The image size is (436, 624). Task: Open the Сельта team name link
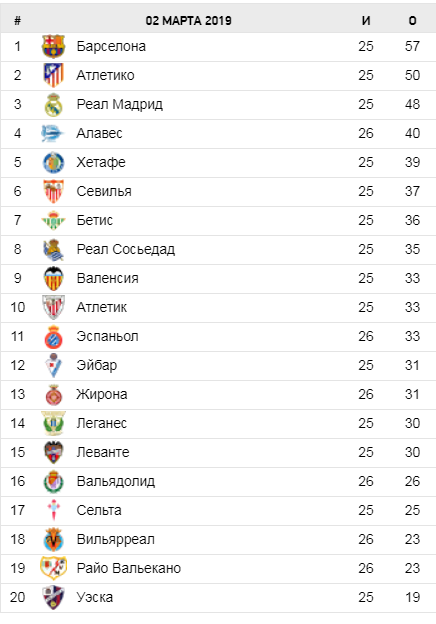99,511
